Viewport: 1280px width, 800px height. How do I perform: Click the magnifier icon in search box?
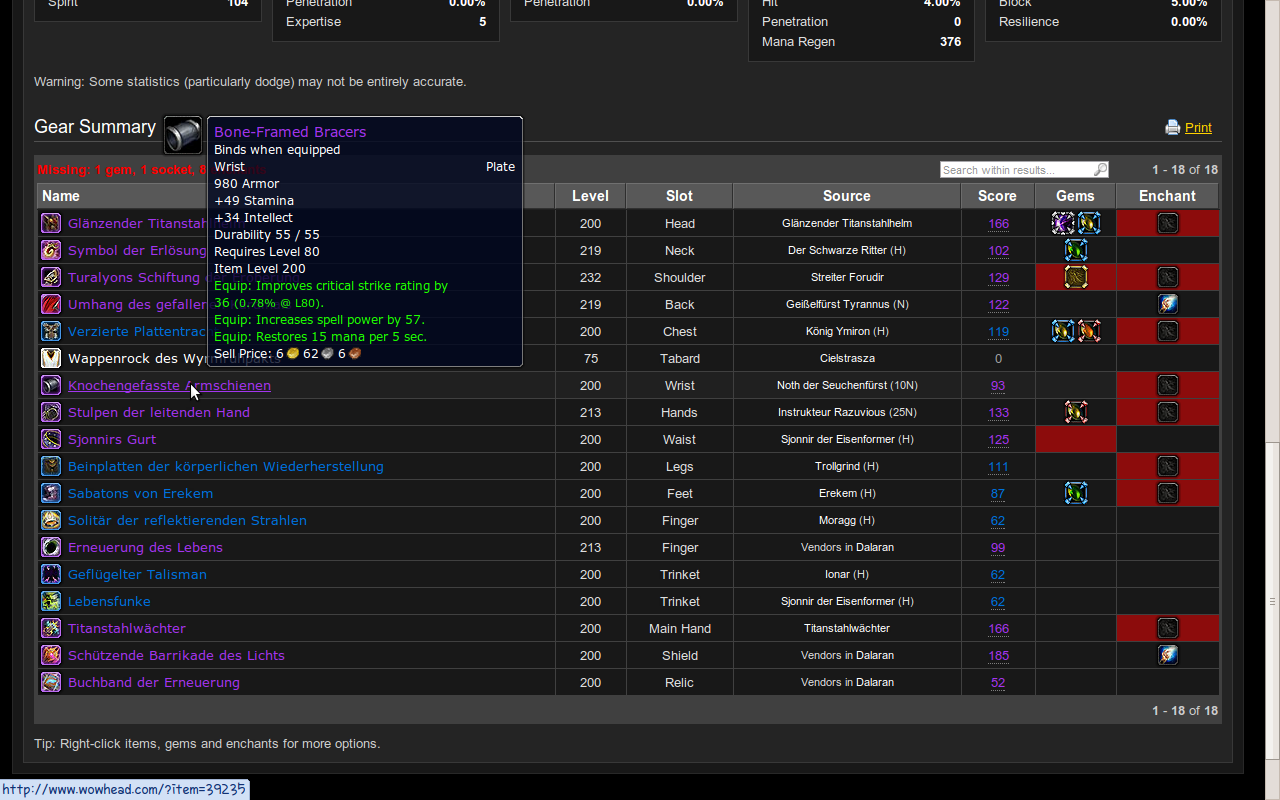pos(1100,170)
